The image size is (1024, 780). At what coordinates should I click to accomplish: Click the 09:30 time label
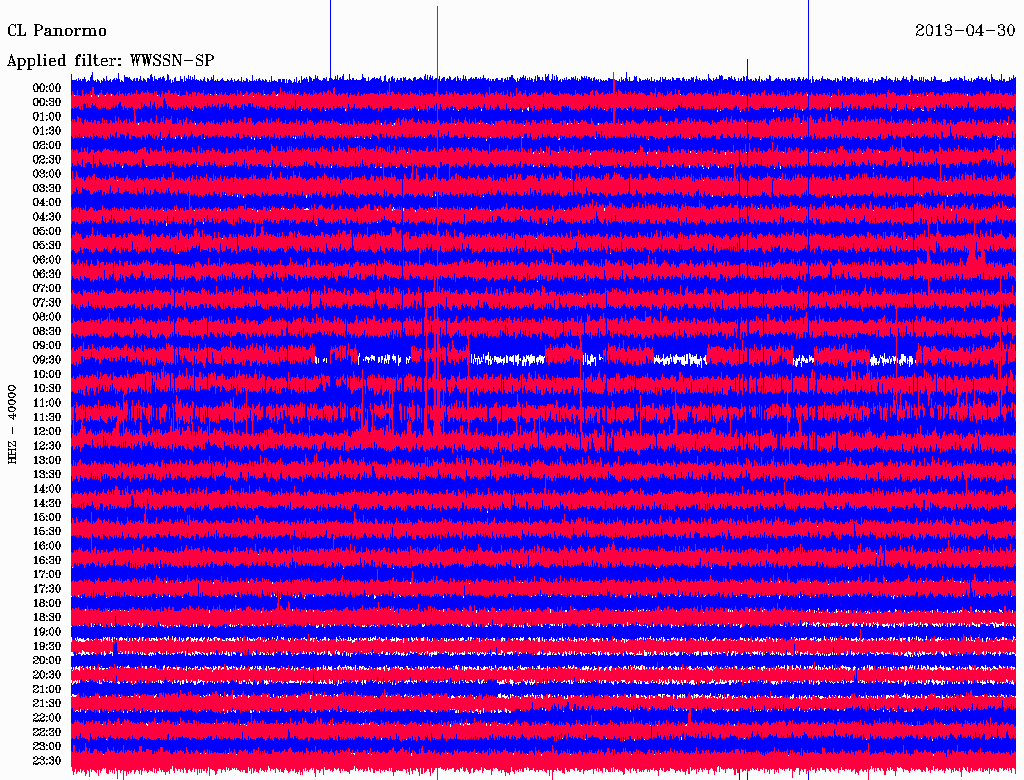pyautogui.click(x=47, y=360)
